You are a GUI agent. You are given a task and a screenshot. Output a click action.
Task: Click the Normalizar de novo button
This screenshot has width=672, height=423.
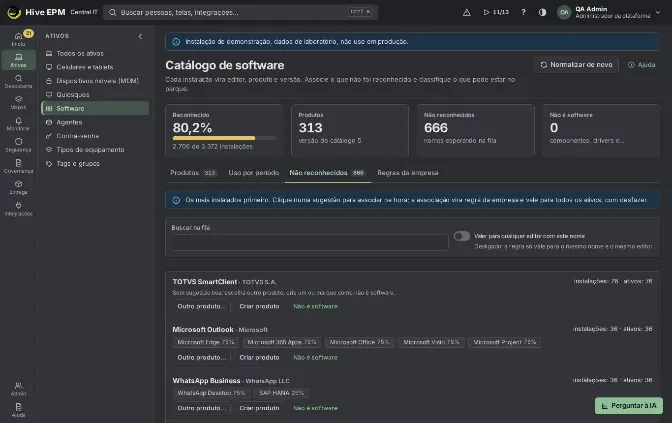point(576,65)
